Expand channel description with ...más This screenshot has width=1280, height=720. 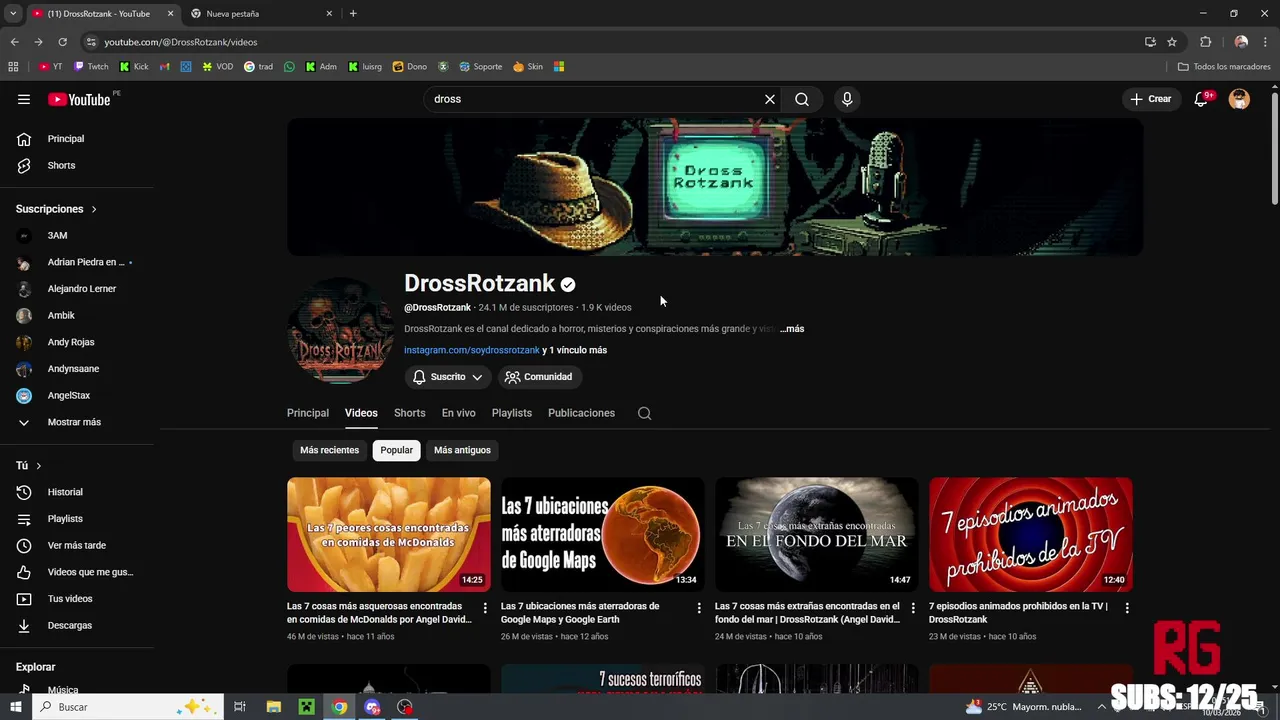[792, 329]
